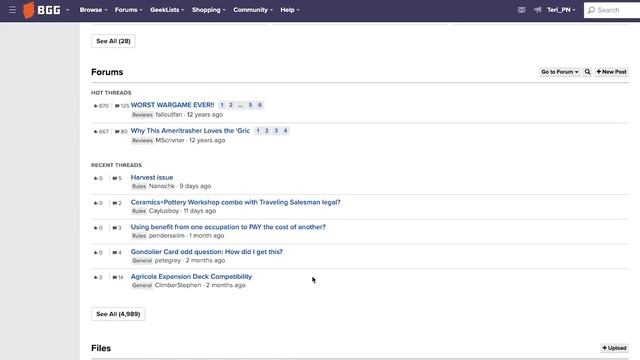Open Using benefit from one occupation thread

(228, 227)
